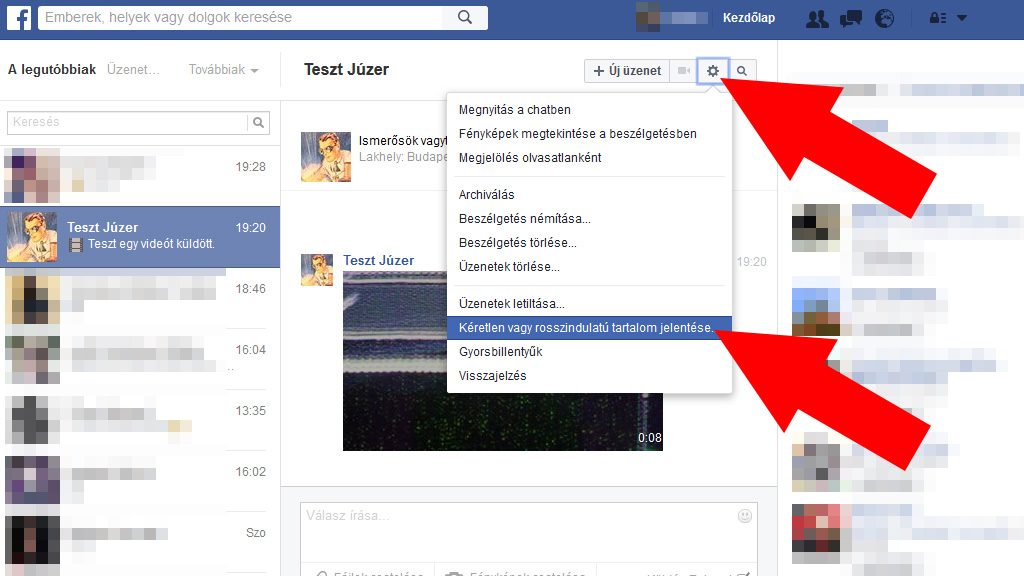This screenshot has width=1024, height=576.
Task: Click the search-in-conversation magnifier button
Action: click(742, 71)
